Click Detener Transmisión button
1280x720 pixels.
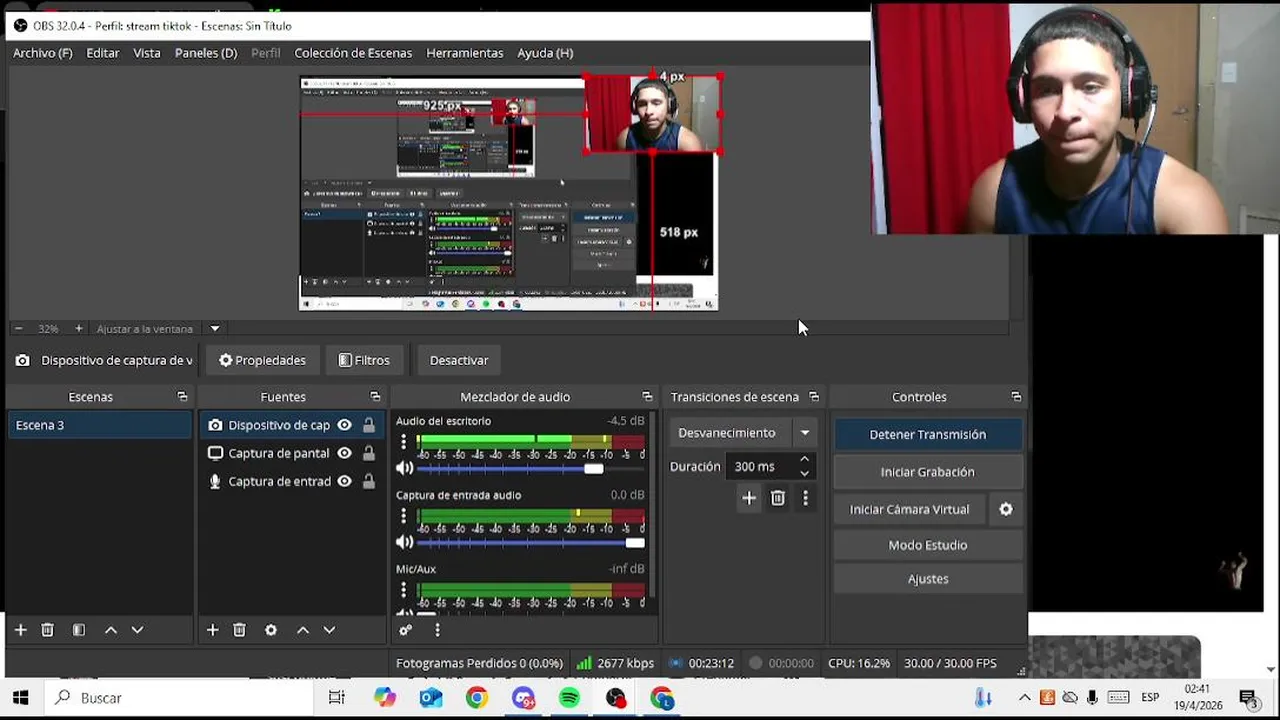(928, 434)
